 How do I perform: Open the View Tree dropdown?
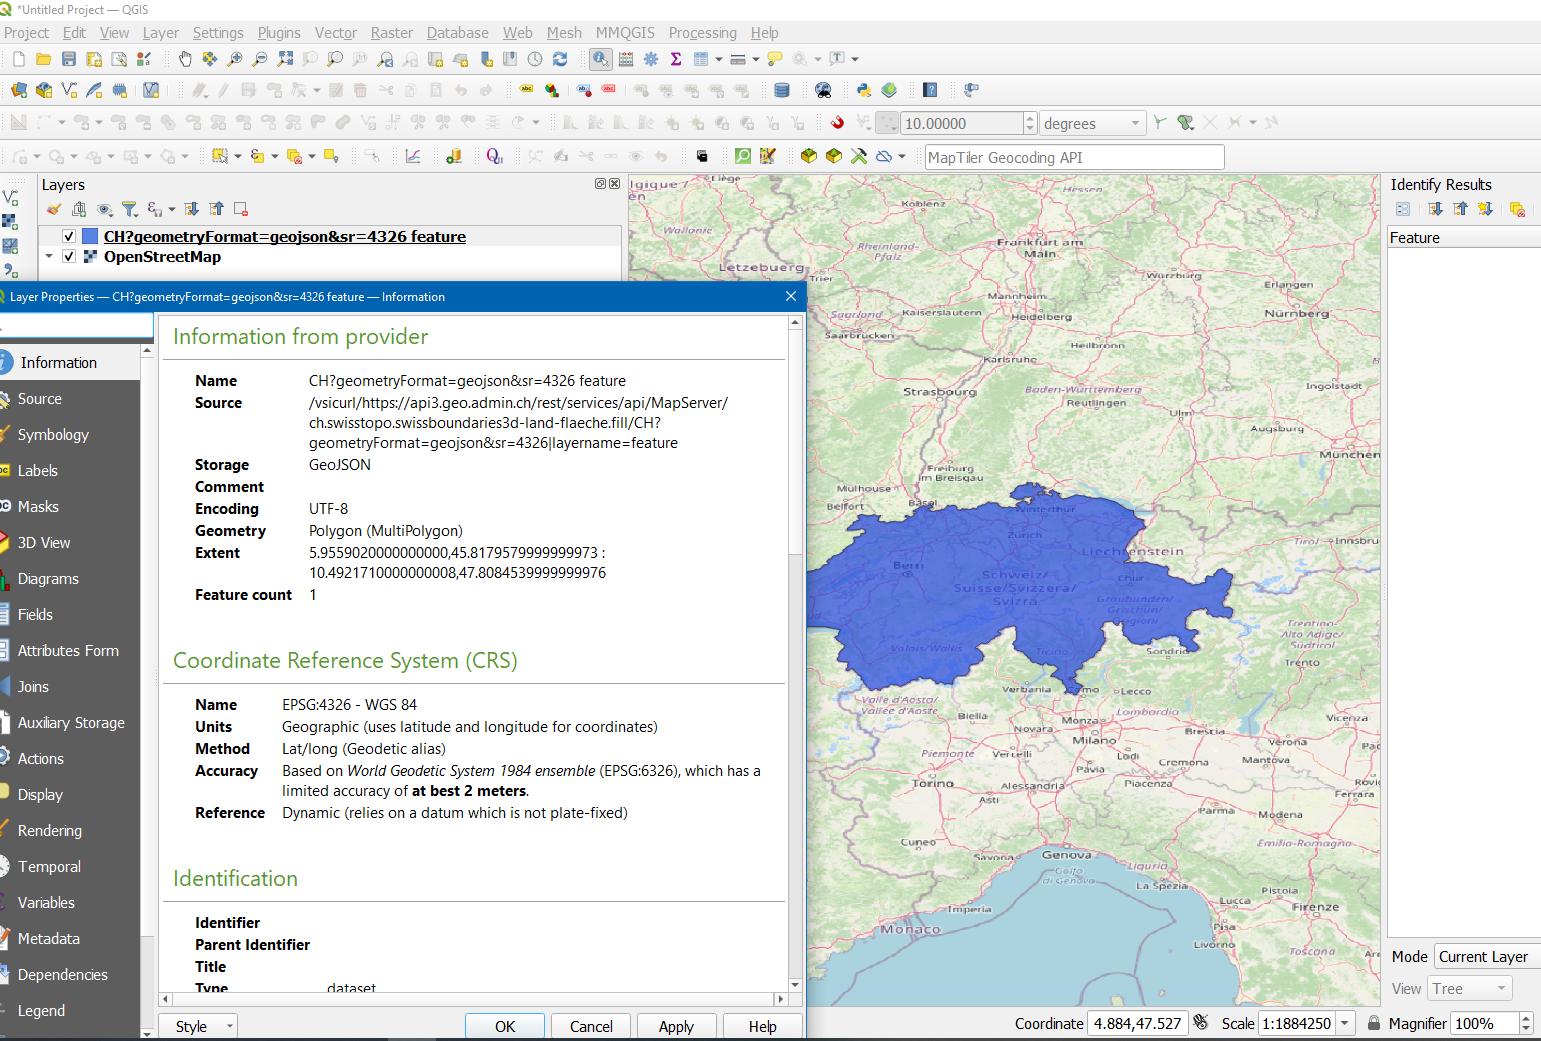click(x=1469, y=988)
